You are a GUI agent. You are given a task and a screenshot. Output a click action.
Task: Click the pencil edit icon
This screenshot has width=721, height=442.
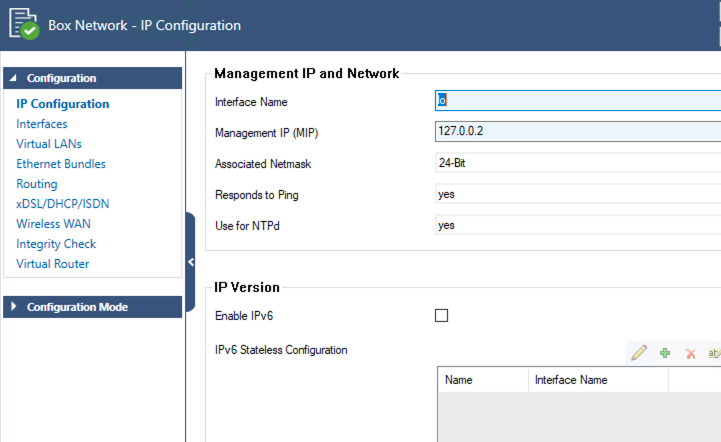click(x=638, y=353)
